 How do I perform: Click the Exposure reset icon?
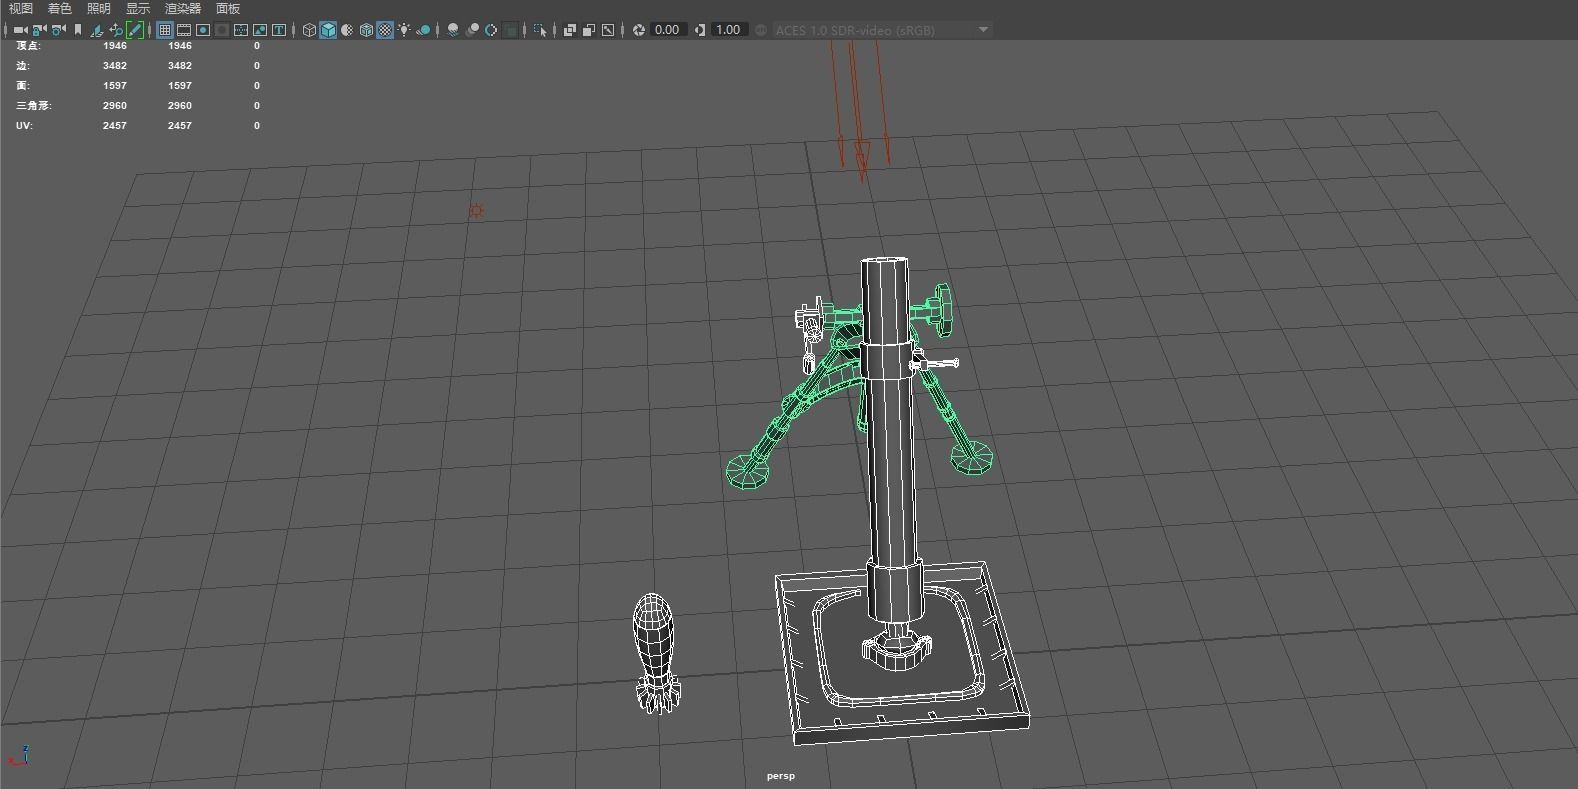tap(639, 30)
